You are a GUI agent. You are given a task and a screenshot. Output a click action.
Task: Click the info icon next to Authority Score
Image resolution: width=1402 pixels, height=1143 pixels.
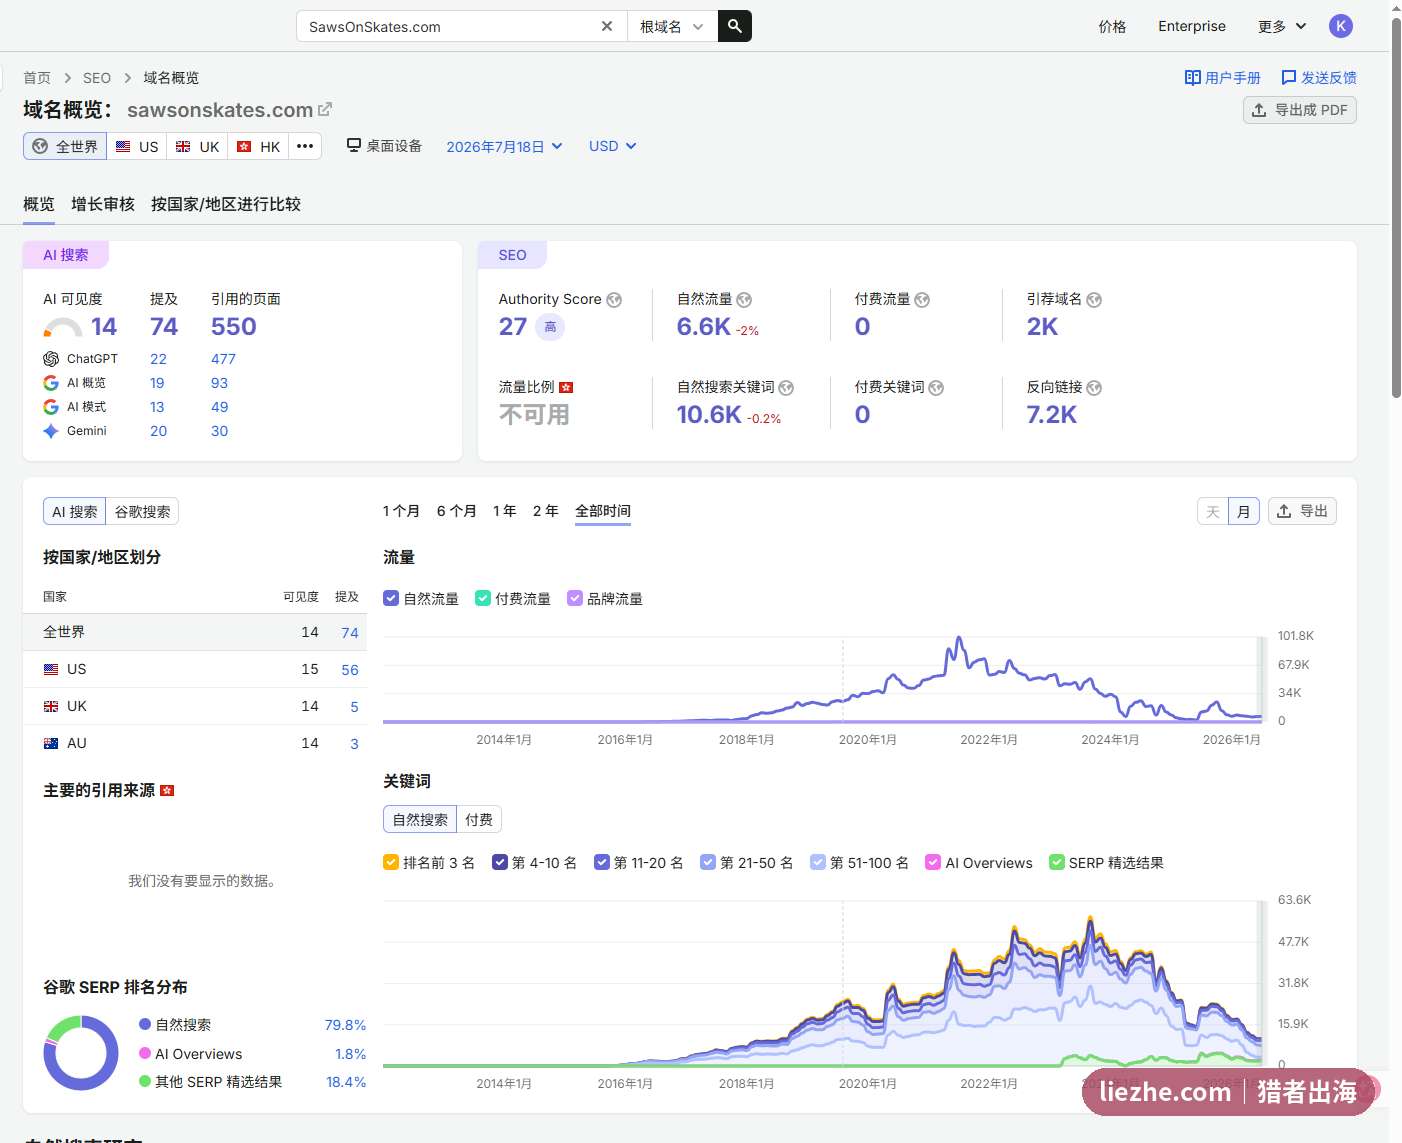pos(614,300)
